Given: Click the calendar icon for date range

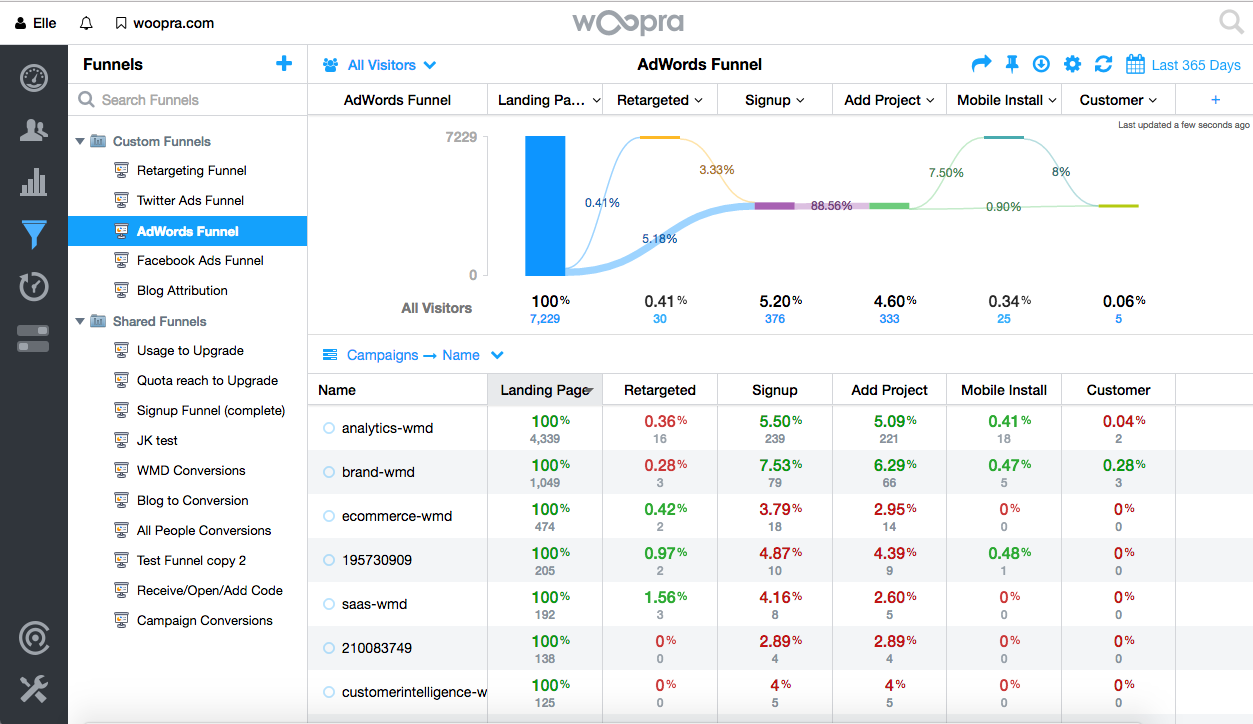Looking at the screenshot, I should pos(1135,64).
